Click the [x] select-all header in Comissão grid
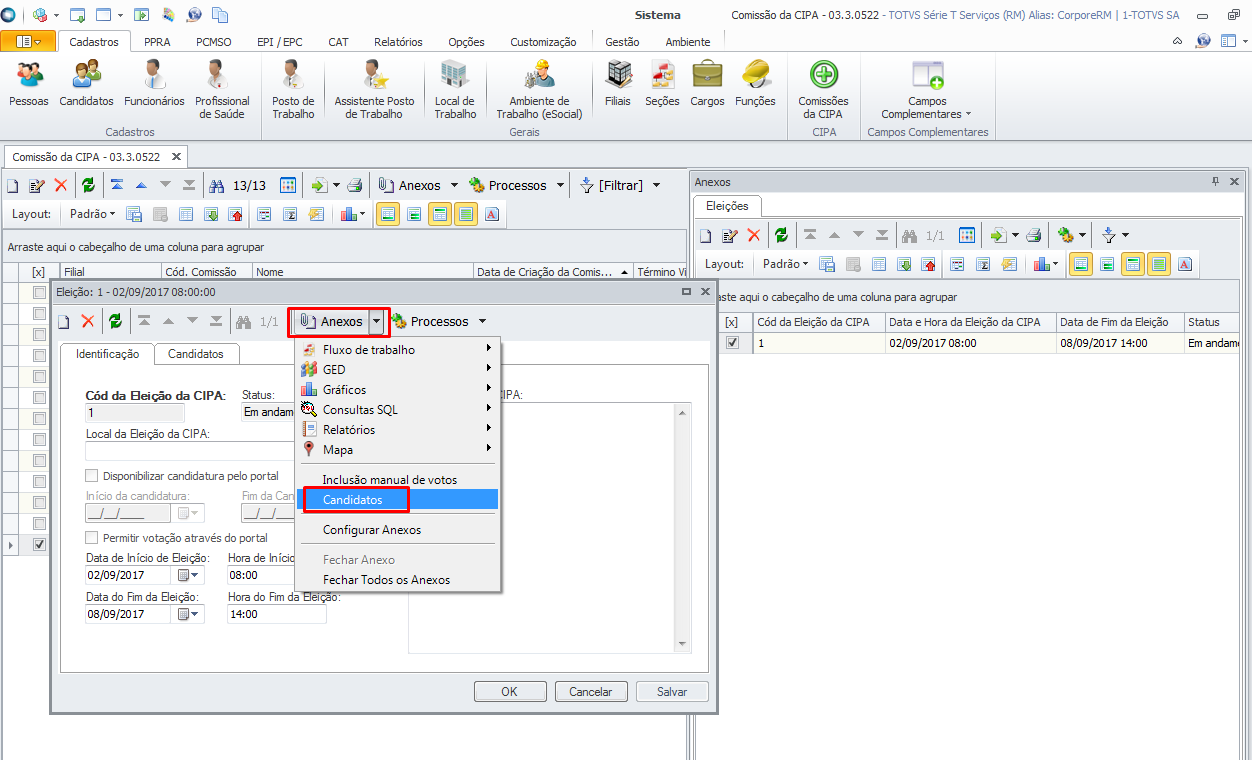Image resolution: width=1252 pixels, height=760 pixels. point(39,271)
